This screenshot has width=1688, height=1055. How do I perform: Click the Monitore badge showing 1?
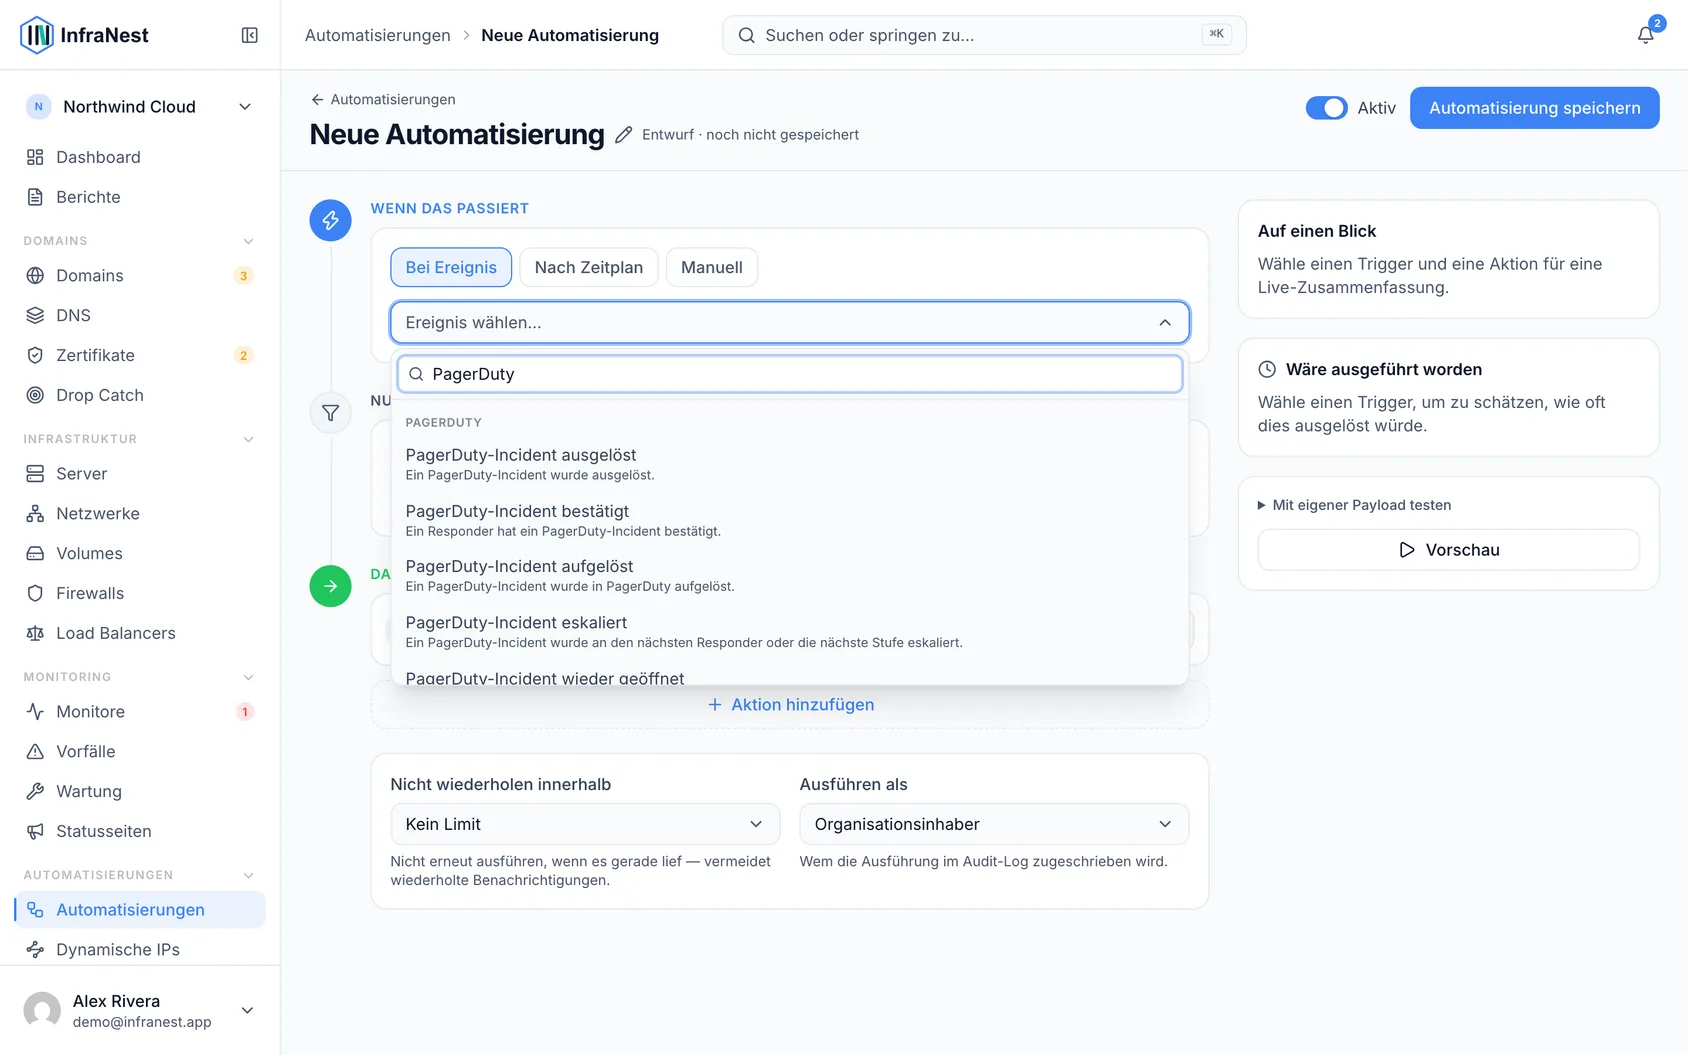(x=244, y=712)
